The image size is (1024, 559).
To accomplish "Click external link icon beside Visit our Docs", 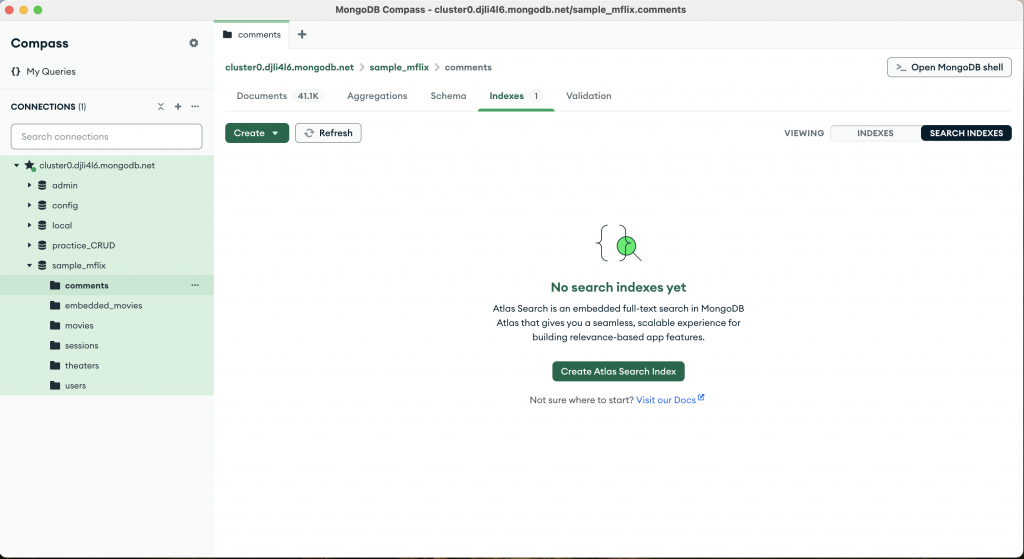I will click(x=701, y=397).
